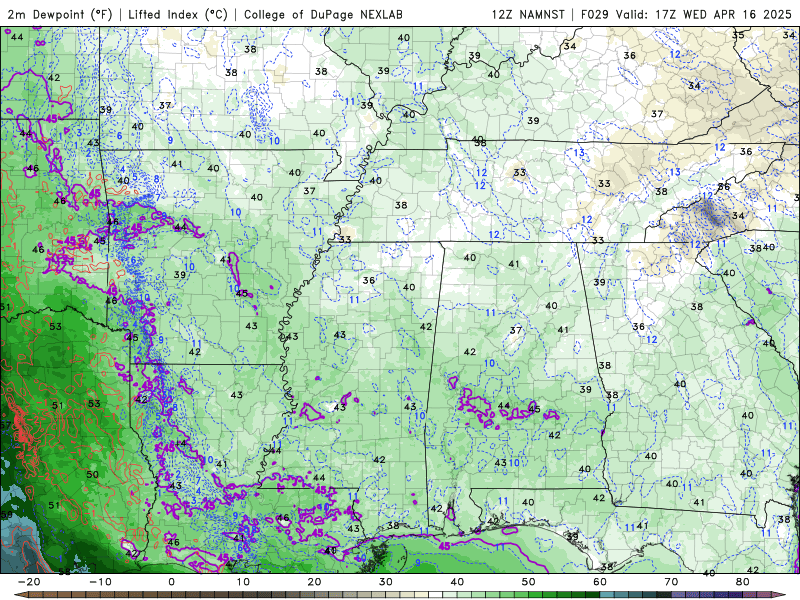Click 'College of DuPage NEXLAB' header text

323,14
